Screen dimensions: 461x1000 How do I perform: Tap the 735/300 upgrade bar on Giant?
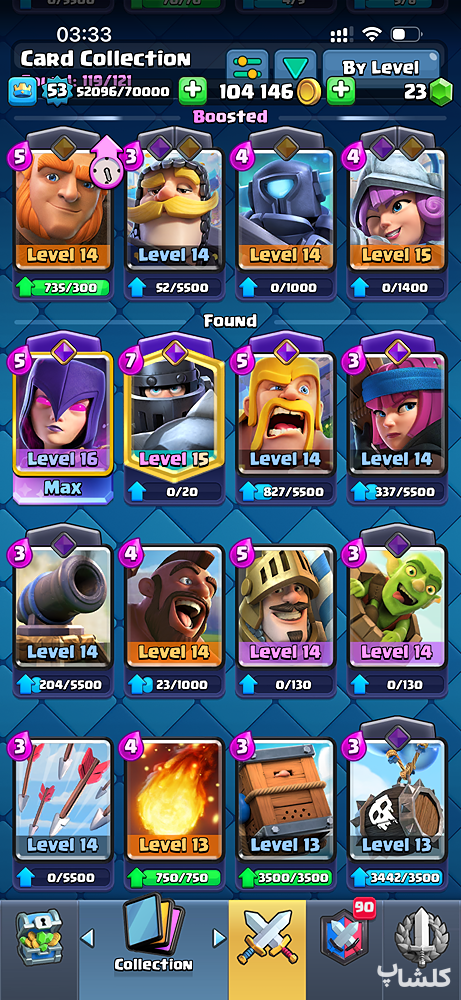(x=62, y=288)
